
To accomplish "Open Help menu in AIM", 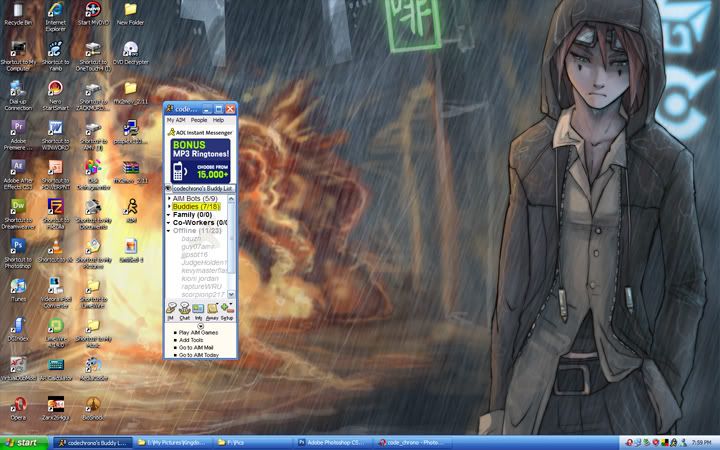I will click(218, 120).
